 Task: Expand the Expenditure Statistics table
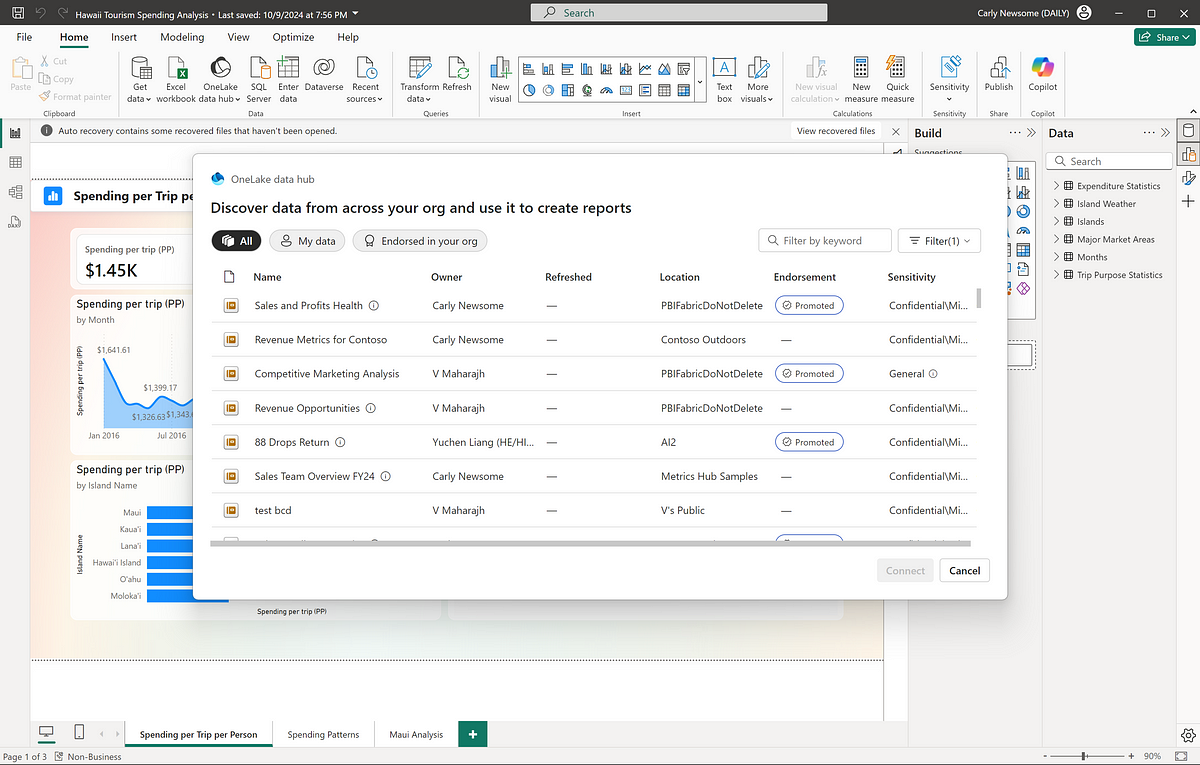(x=1056, y=186)
